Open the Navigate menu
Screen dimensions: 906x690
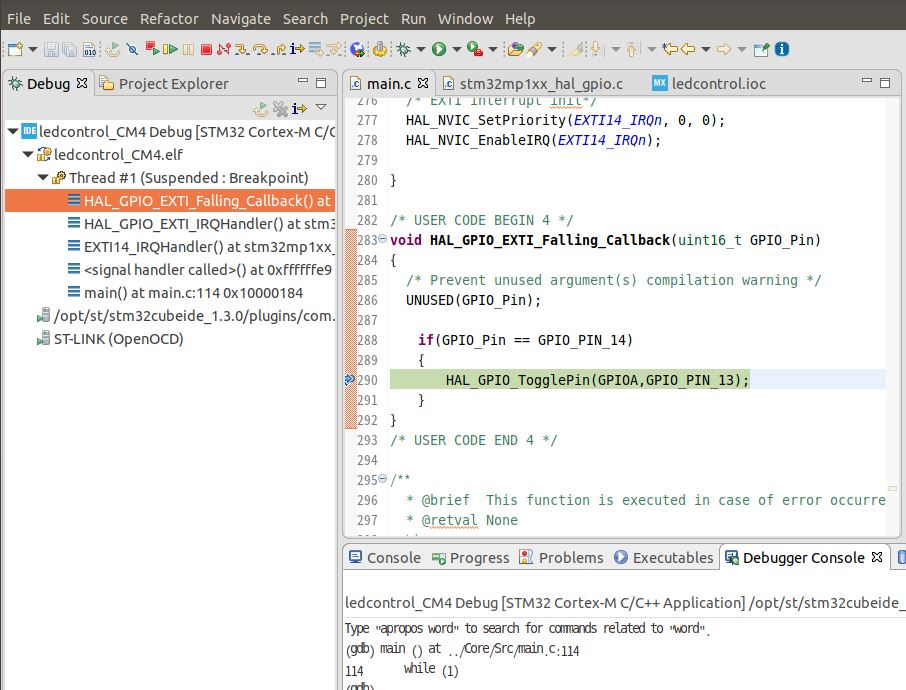coord(240,18)
